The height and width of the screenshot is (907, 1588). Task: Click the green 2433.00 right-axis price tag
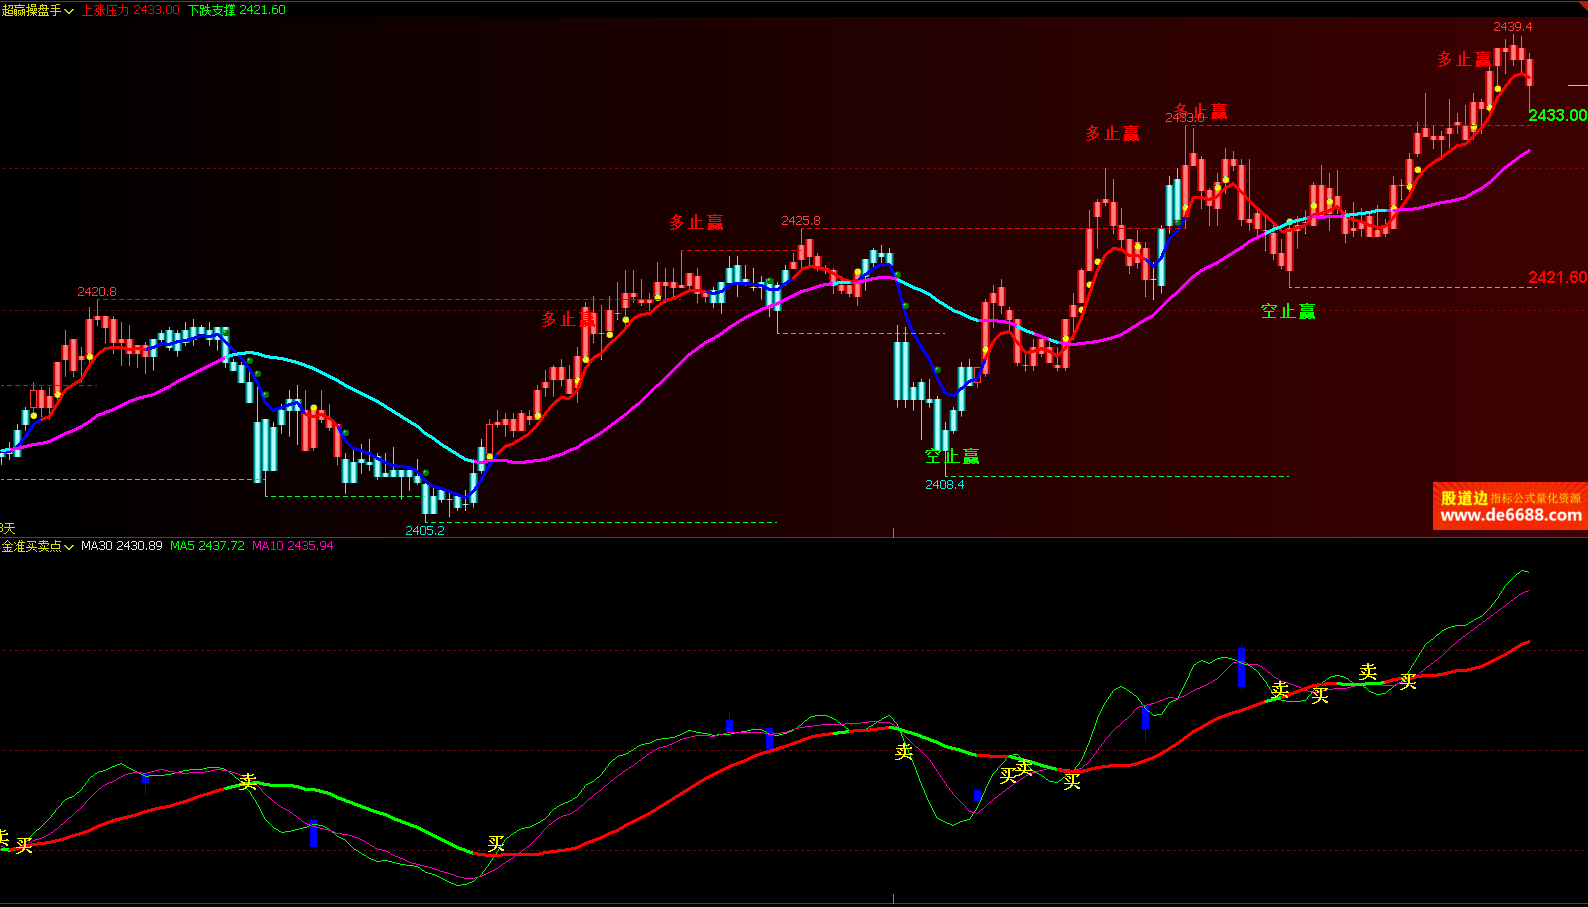1557,116
